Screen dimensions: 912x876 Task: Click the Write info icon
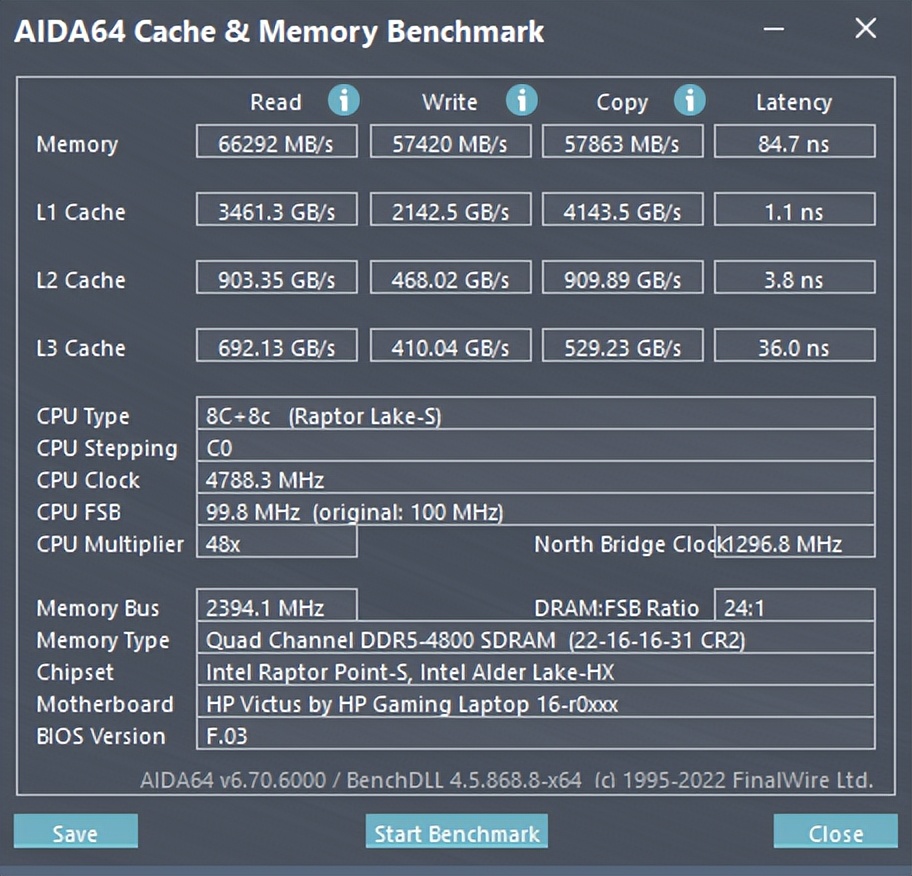pos(521,100)
